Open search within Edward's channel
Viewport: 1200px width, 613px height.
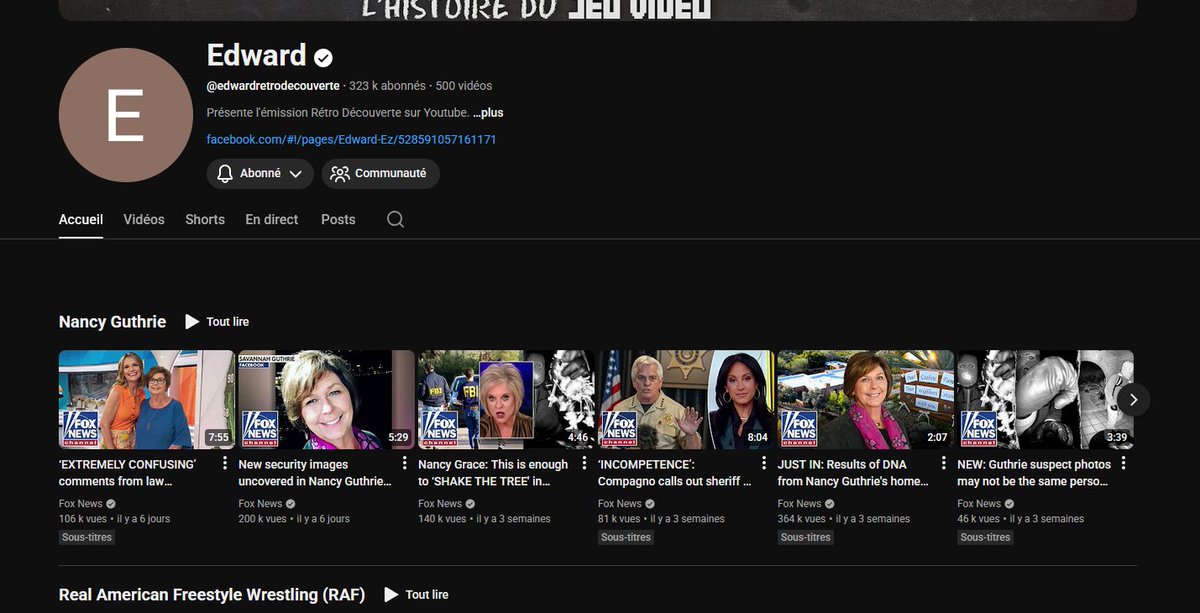[x=395, y=219]
